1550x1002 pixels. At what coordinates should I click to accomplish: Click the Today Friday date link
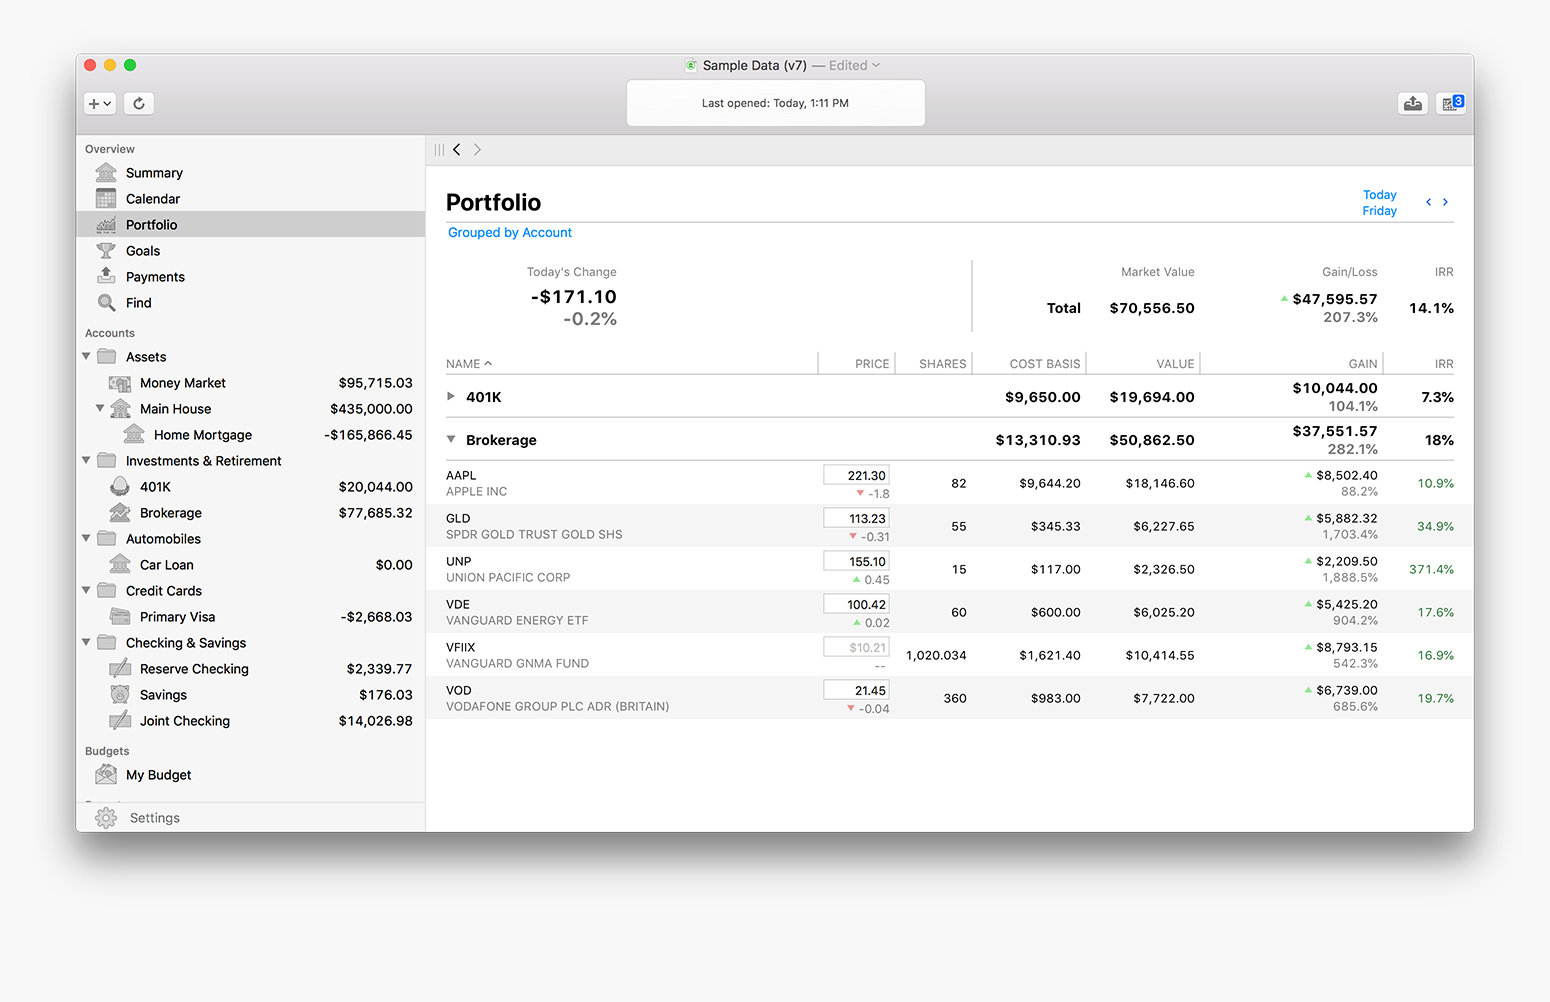coord(1380,203)
